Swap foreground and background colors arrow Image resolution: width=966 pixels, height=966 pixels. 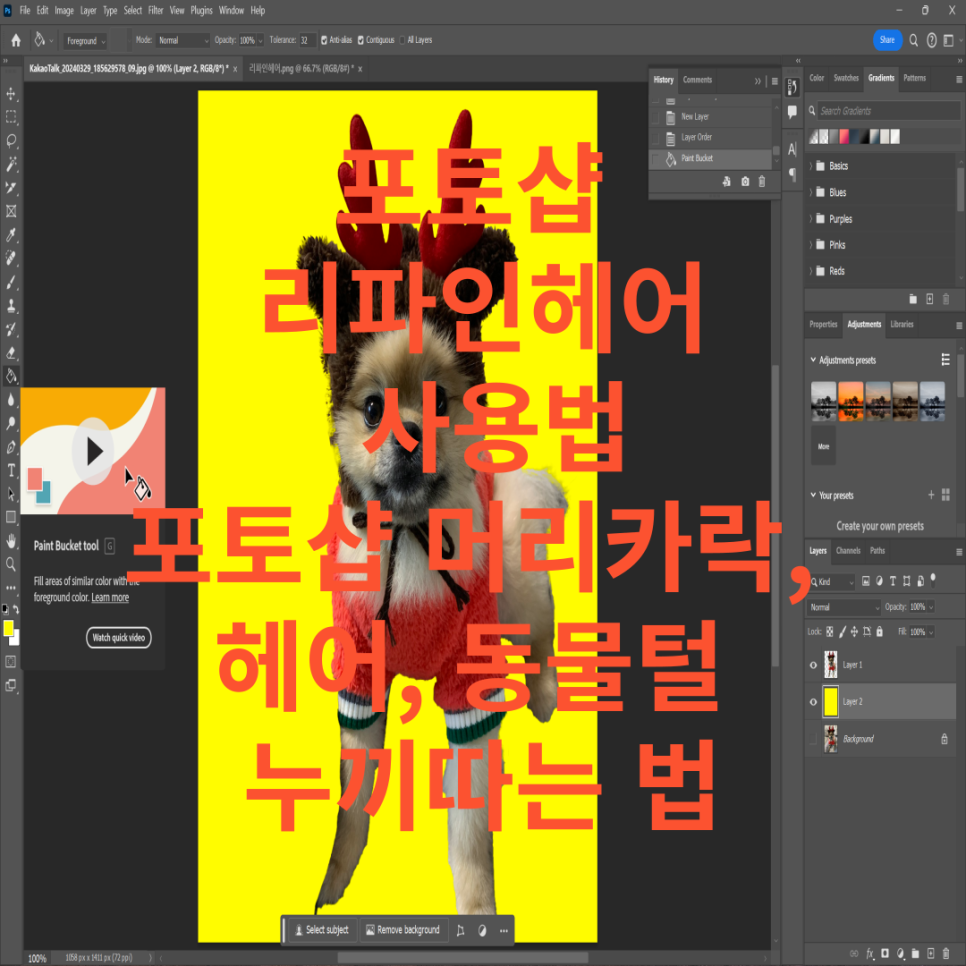pyautogui.click(x=16, y=609)
